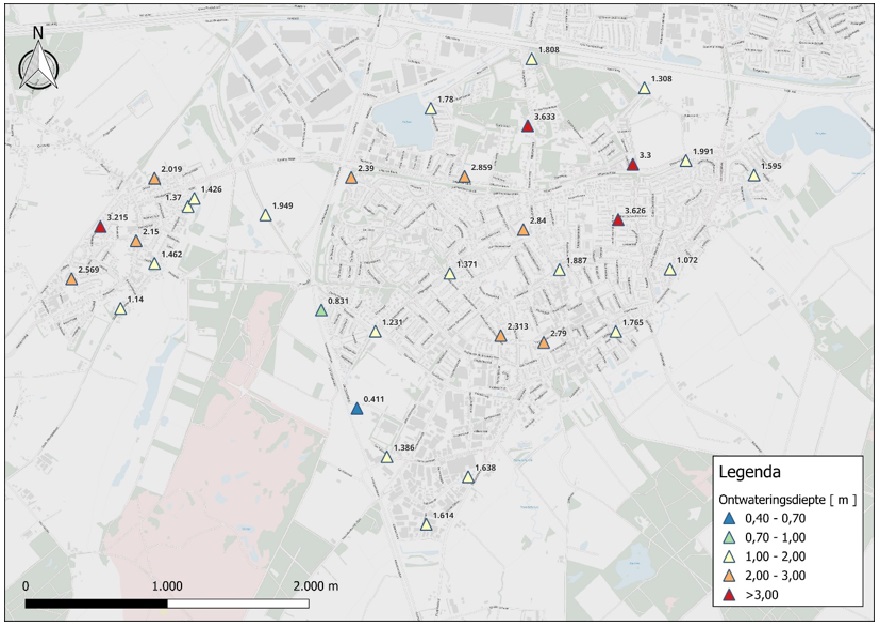Screen dimensions: 883x631
Task: Click the orange triangle marker labeled 2.313
Action: [x=501, y=336]
